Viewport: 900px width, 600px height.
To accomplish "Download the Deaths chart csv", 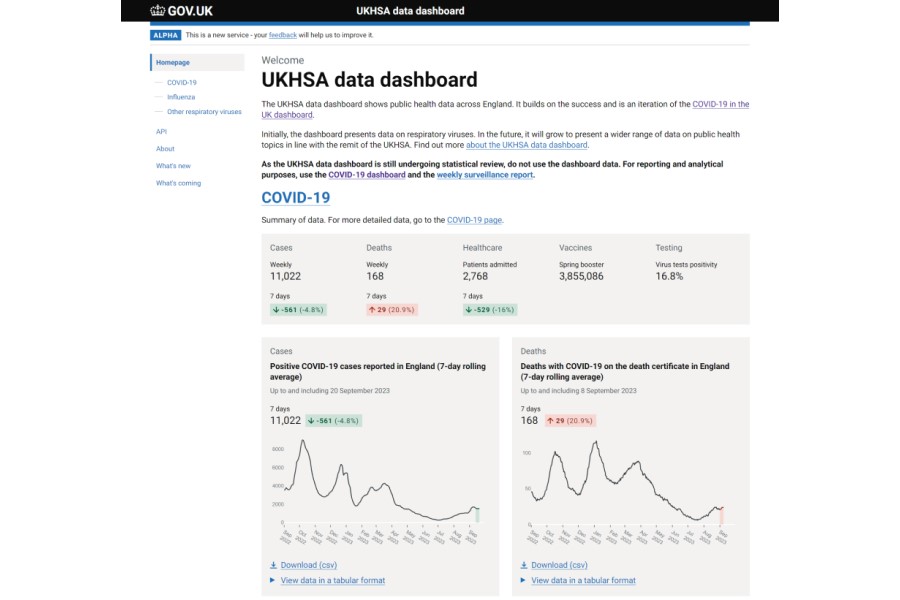I will pyautogui.click(x=559, y=565).
